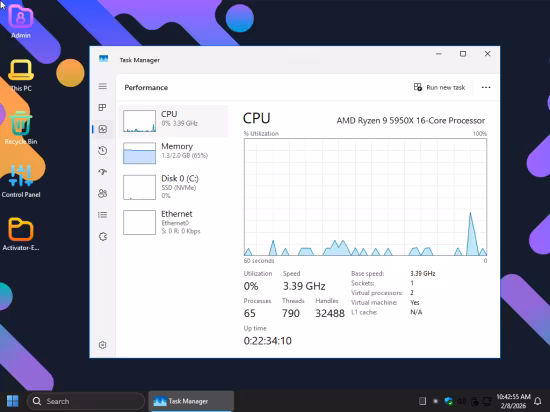Screen dimensions: 550x412
Task: Select the Control Panel desktop icon
Action: click(x=21, y=181)
